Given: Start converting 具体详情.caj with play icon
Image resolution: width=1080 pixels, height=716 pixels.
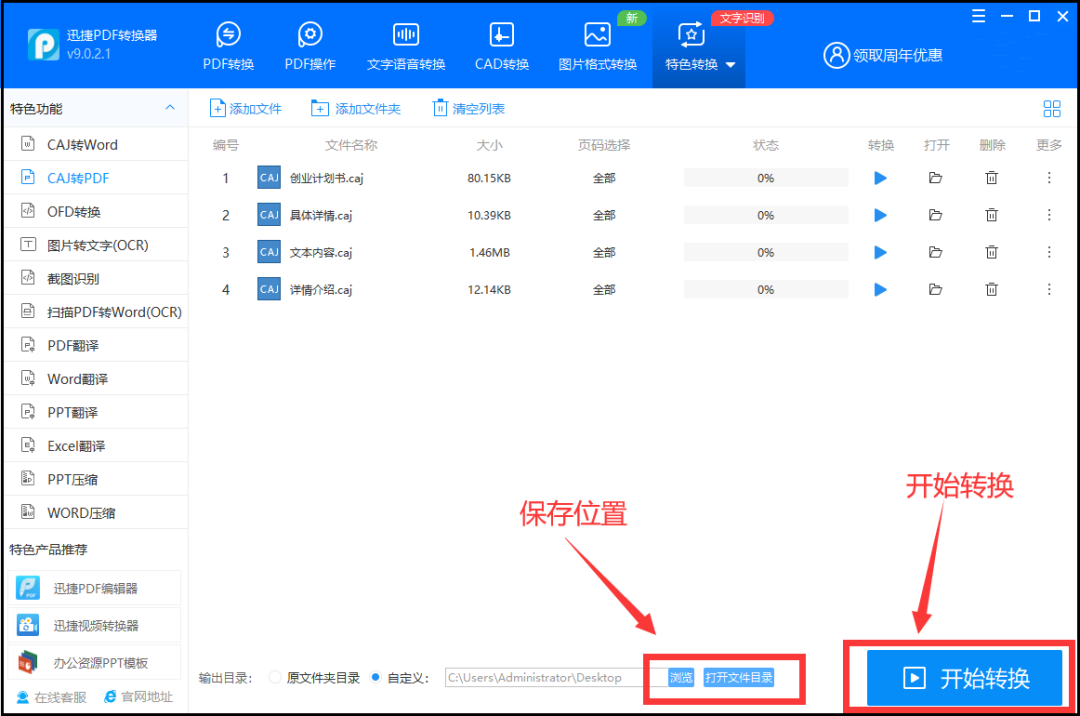Looking at the screenshot, I should 880,215.
